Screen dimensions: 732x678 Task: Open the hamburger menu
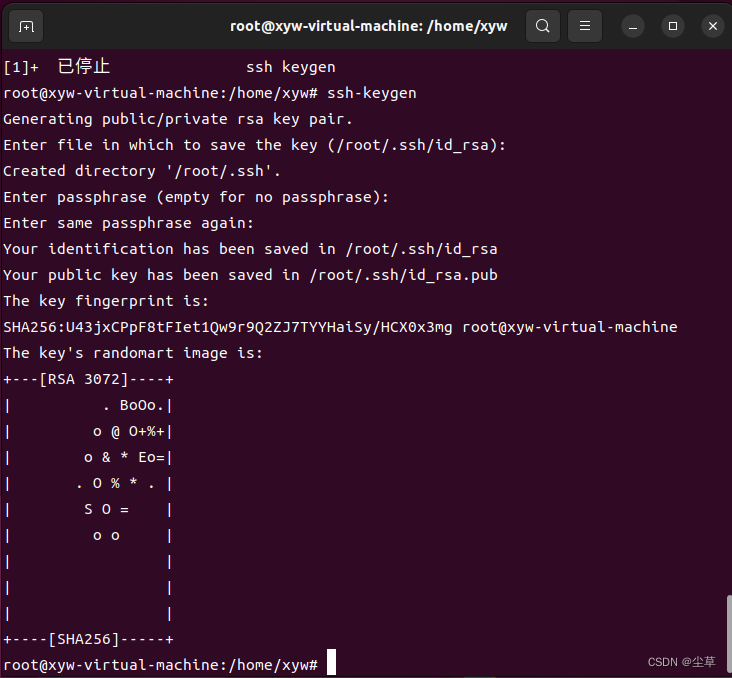(x=584, y=26)
